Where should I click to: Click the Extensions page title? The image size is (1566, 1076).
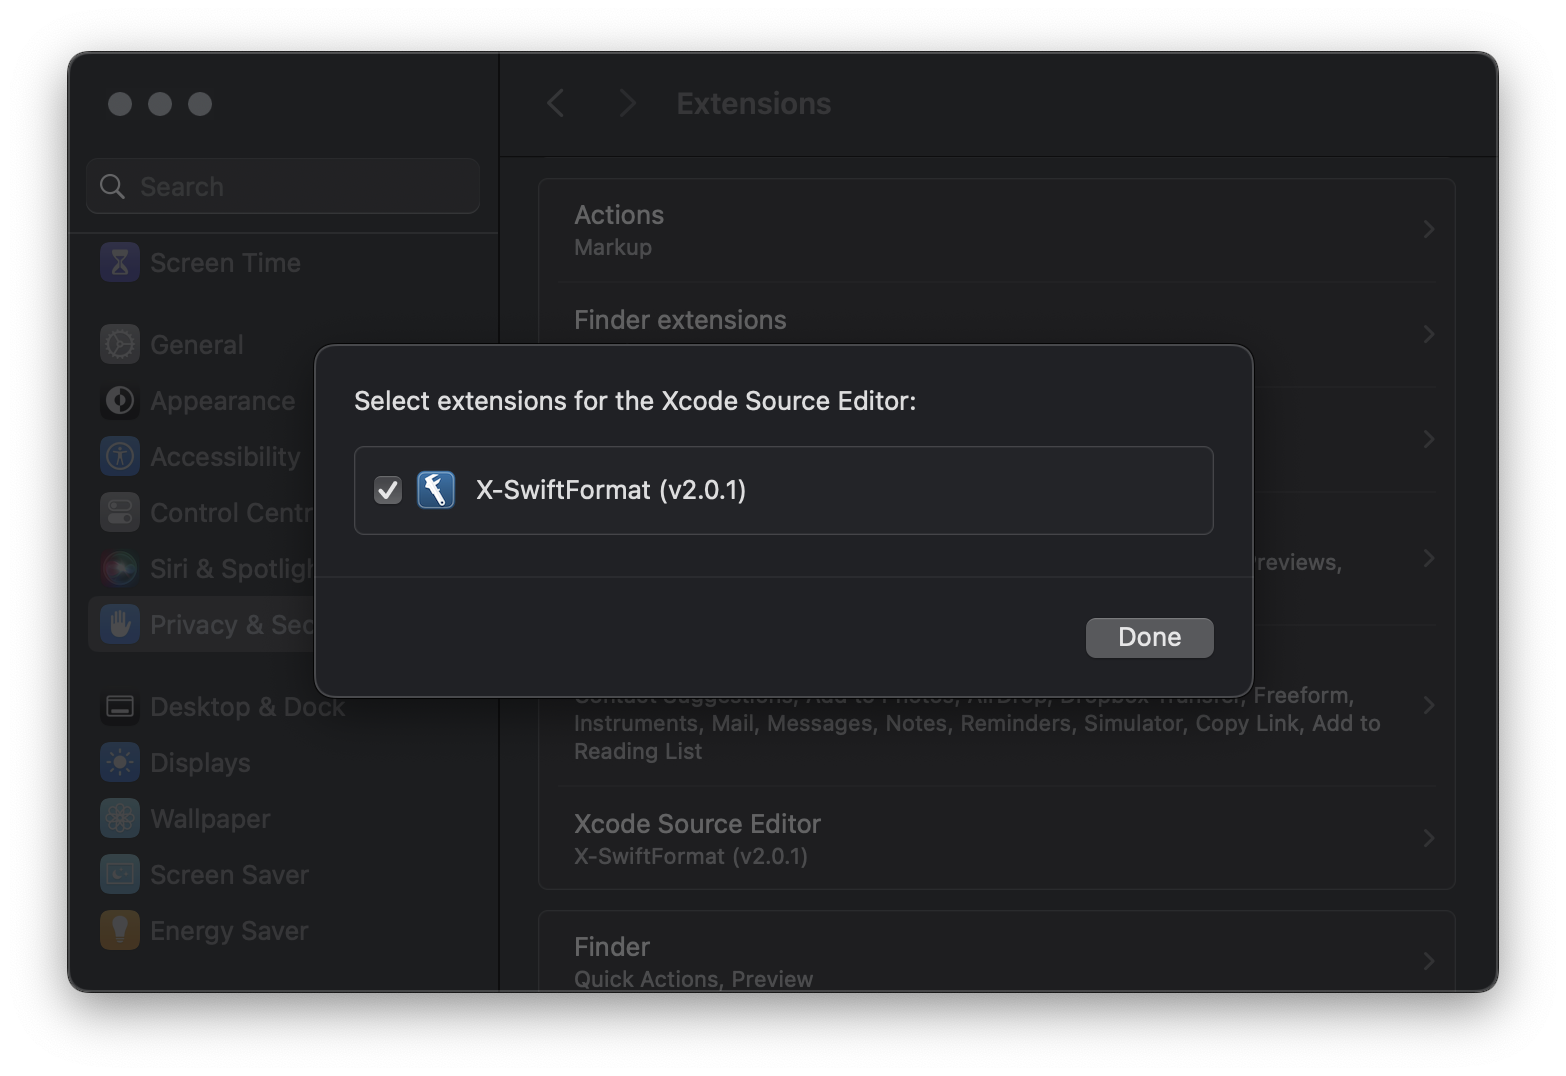pos(753,103)
